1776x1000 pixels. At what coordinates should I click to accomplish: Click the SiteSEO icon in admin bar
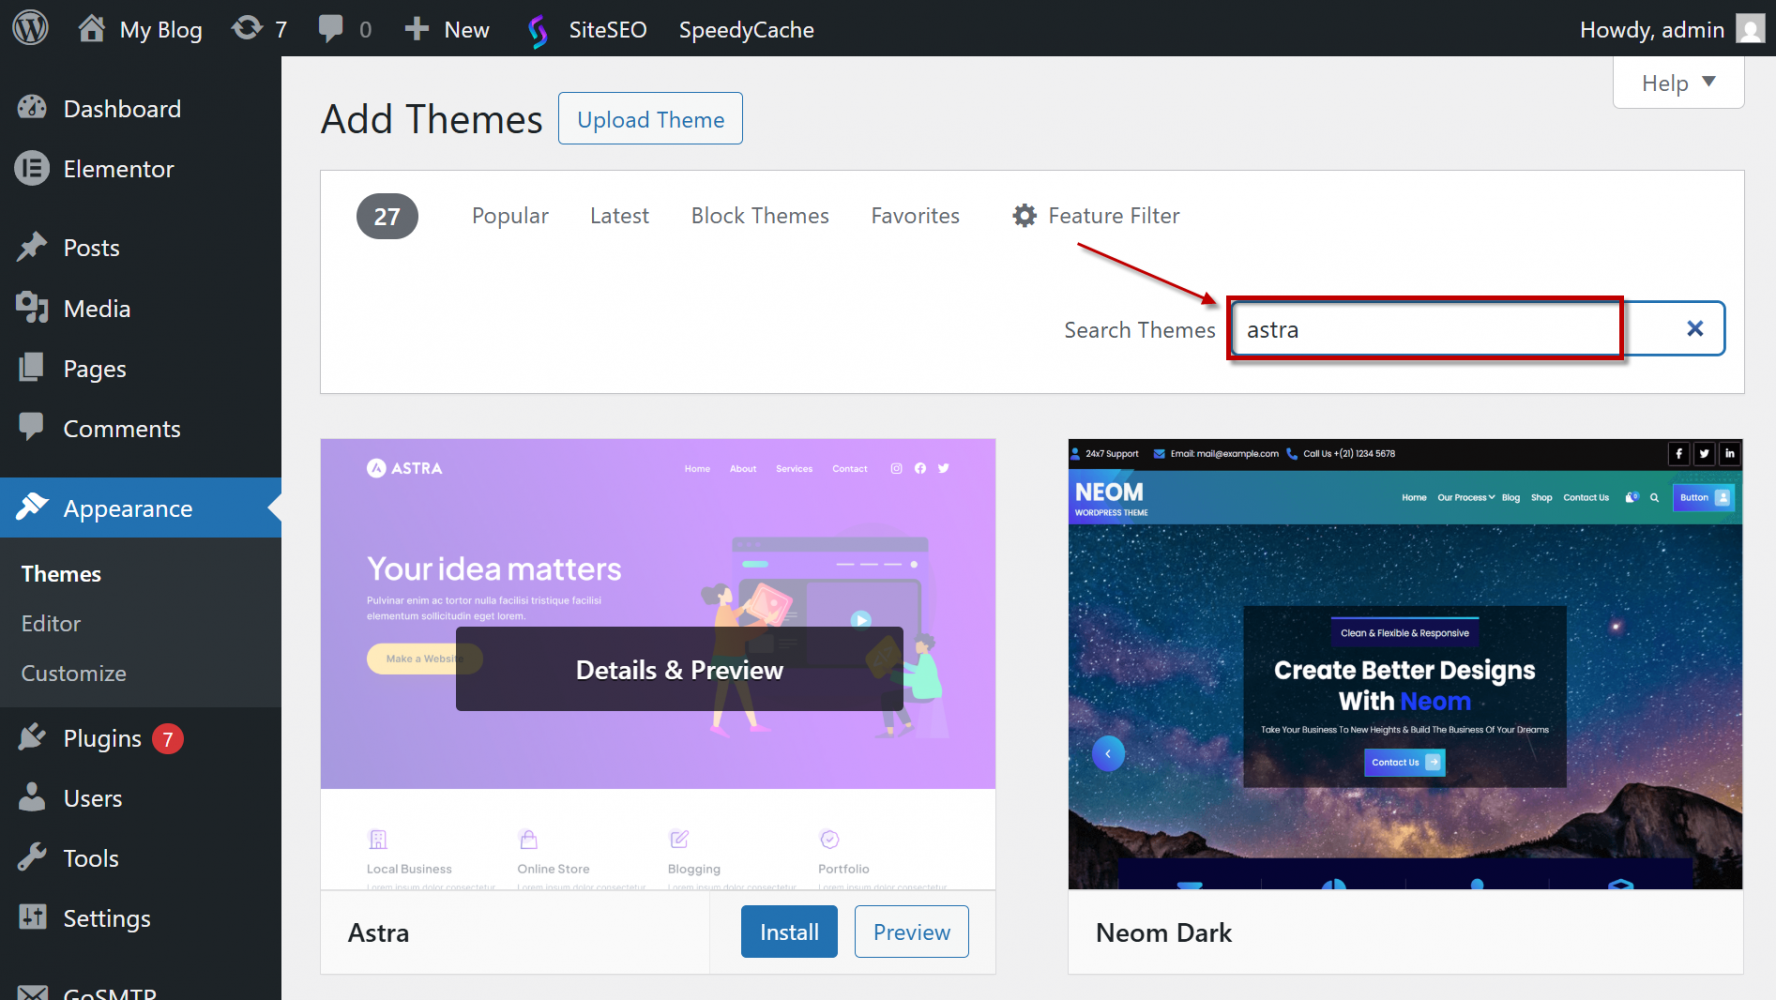click(x=538, y=30)
